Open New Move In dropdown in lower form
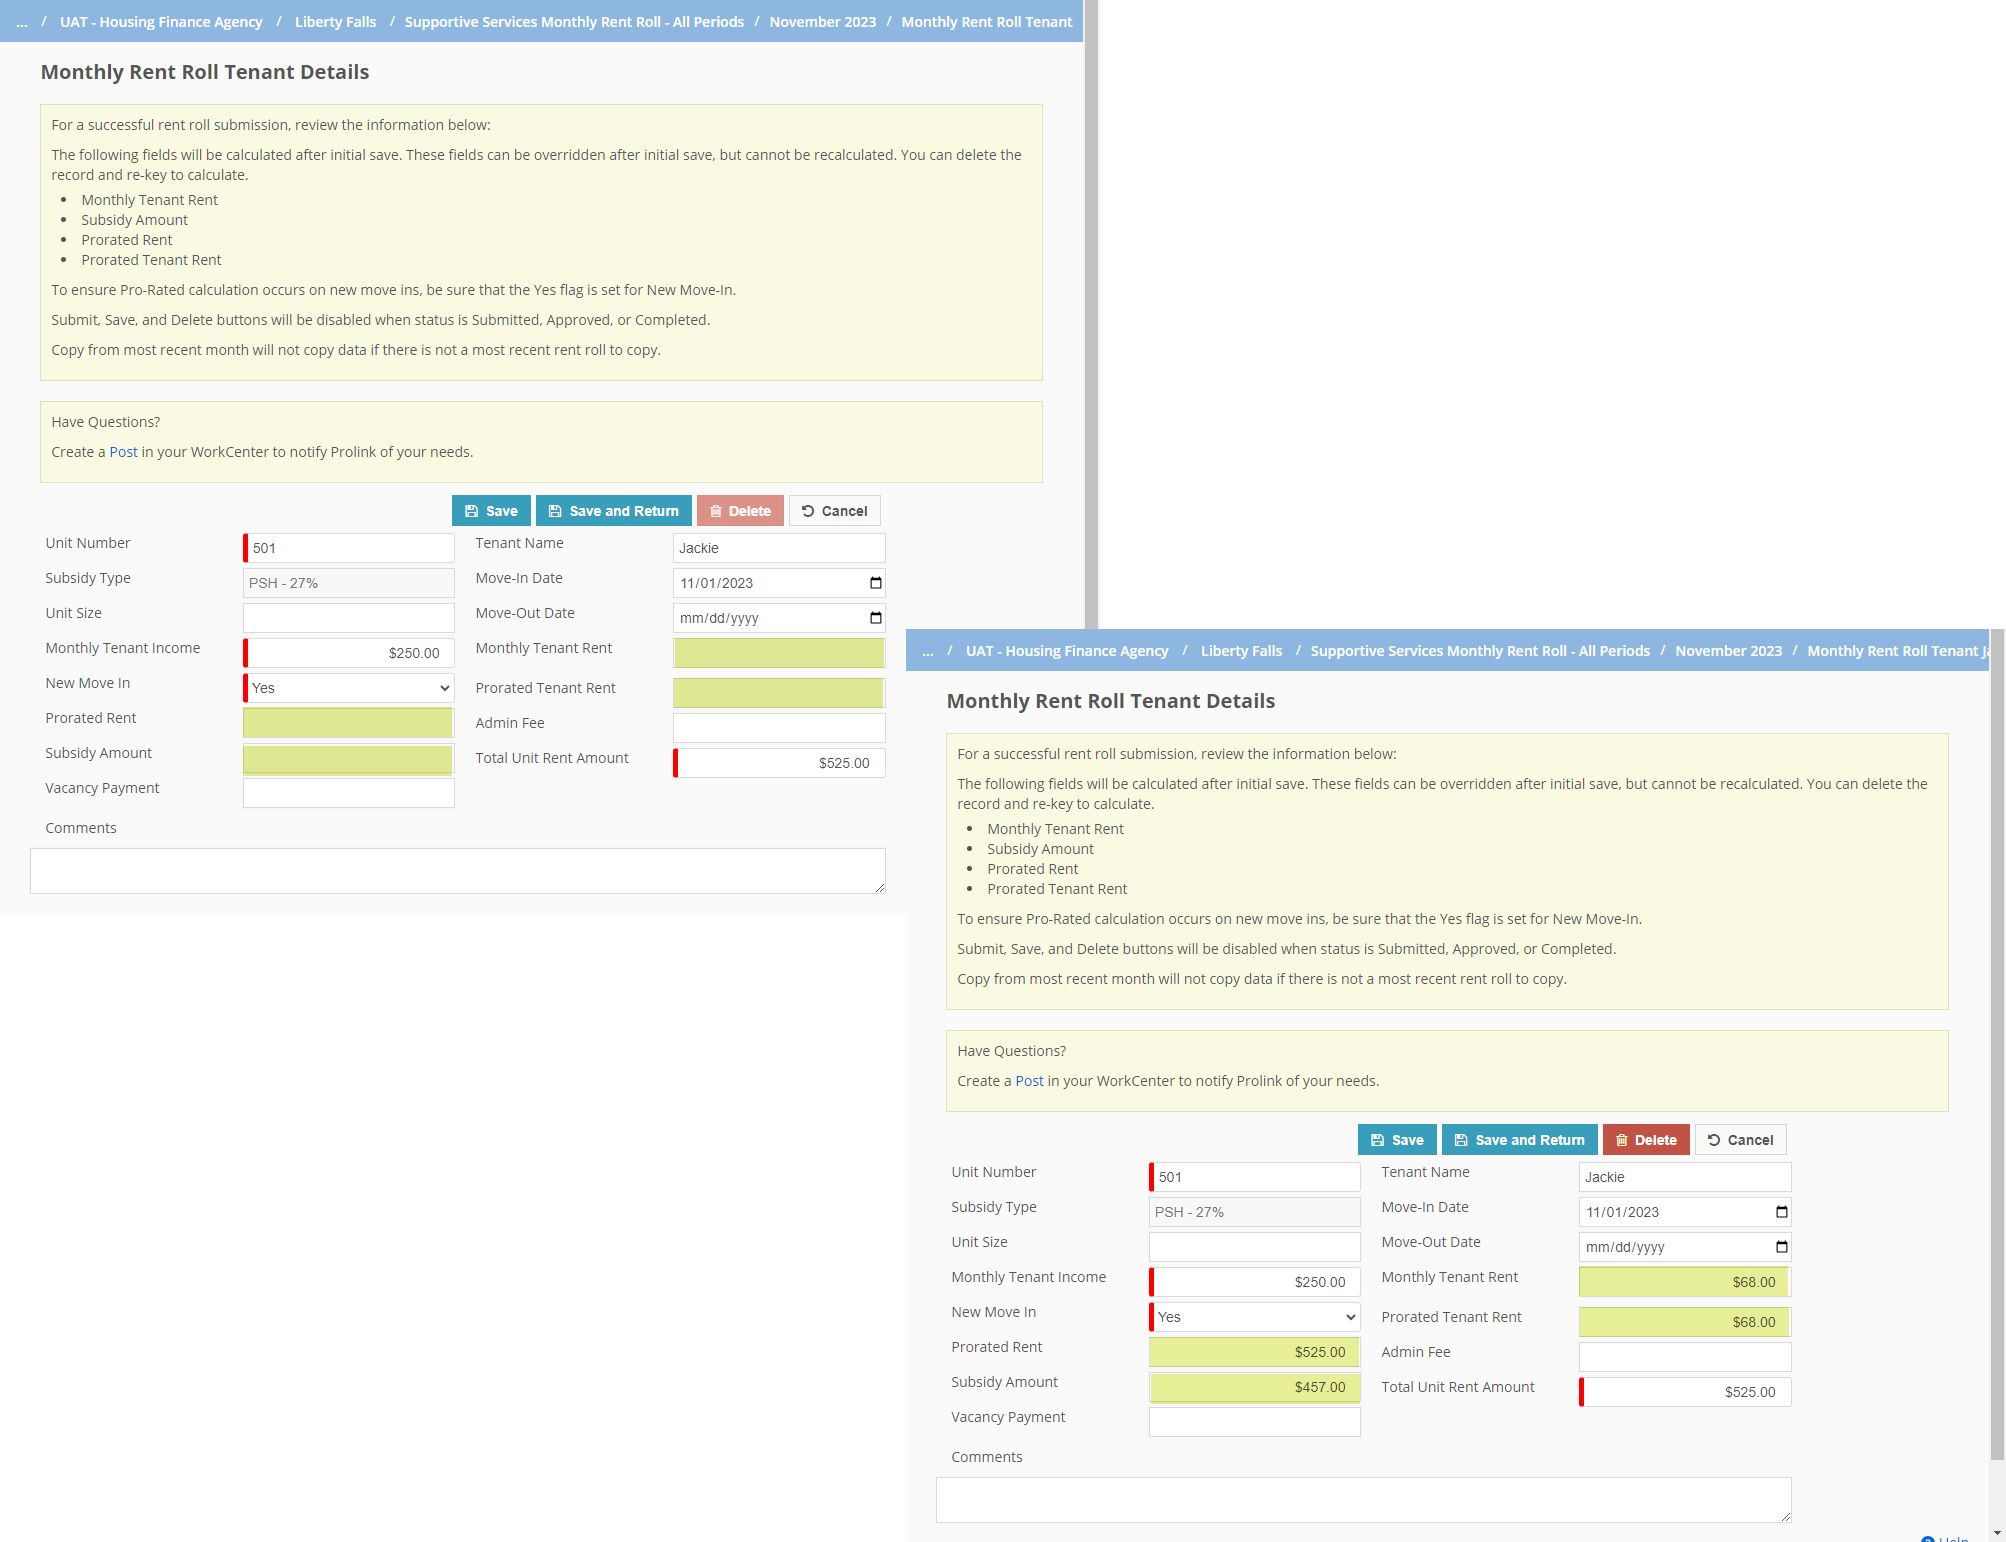 (1255, 1317)
